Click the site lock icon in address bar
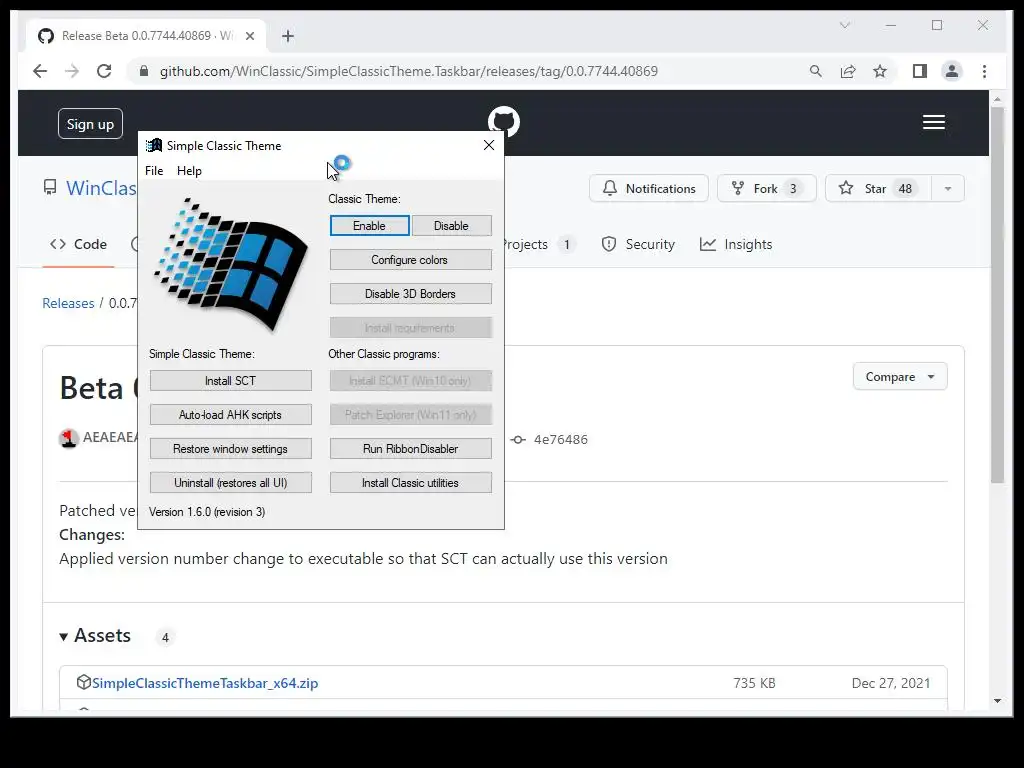Image resolution: width=1024 pixels, height=768 pixels. click(144, 71)
